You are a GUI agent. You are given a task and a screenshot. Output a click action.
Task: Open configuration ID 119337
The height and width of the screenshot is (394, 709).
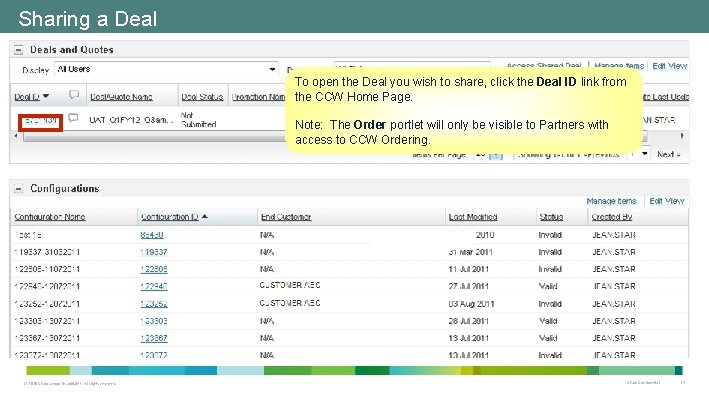pyautogui.click(x=154, y=252)
